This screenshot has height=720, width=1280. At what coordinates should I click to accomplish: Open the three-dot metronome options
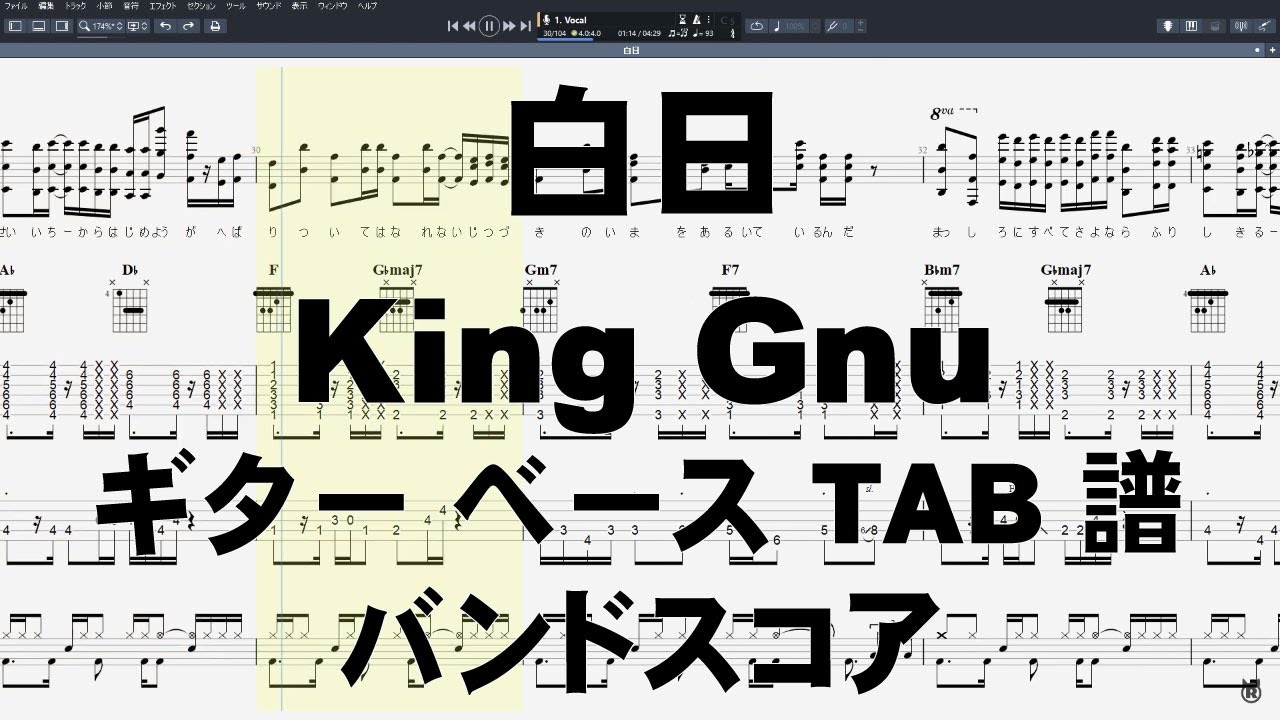(x=709, y=20)
